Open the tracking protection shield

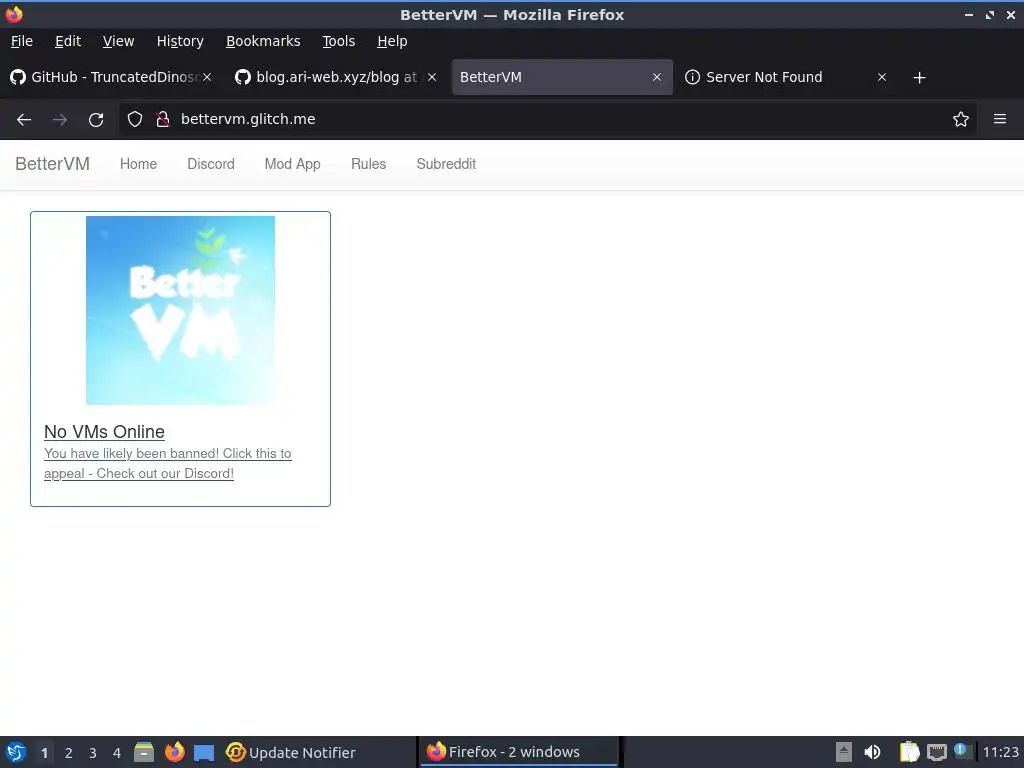135,119
